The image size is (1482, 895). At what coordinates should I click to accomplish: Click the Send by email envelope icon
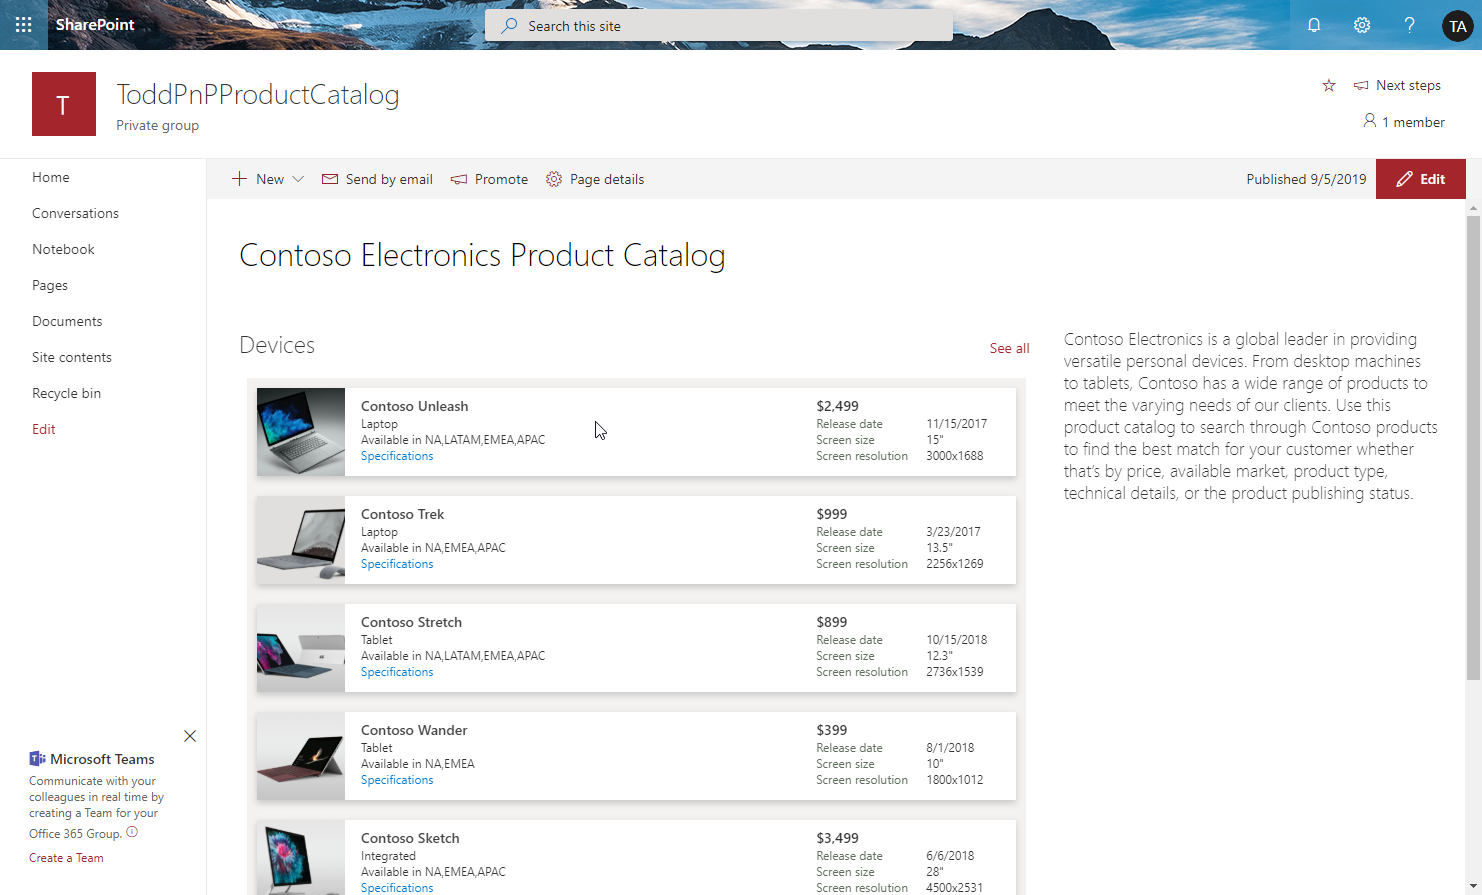click(x=330, y=179)
